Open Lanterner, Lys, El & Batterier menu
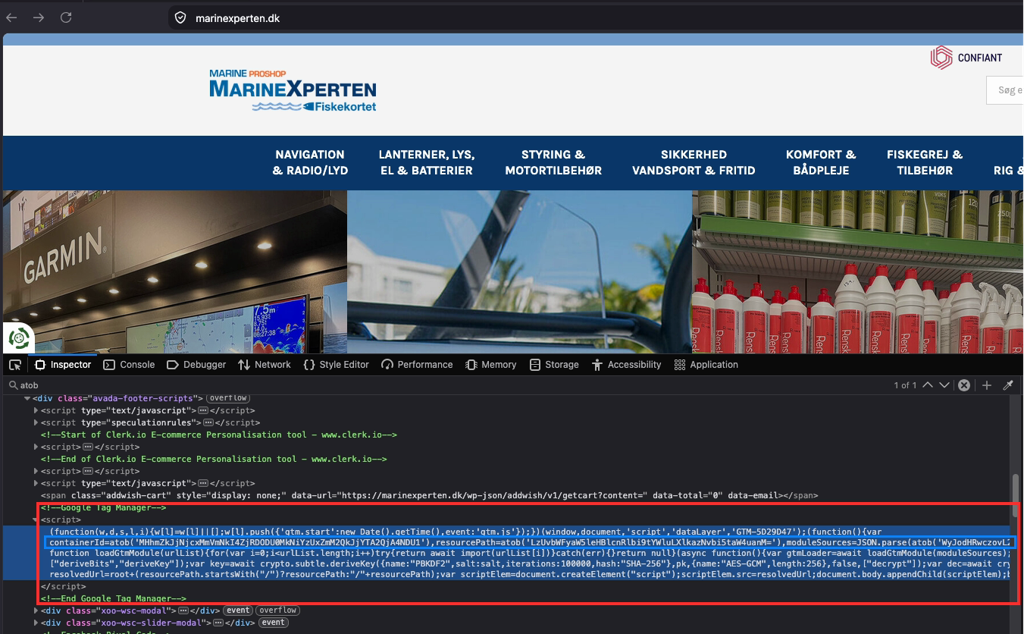Image resolution: width=1024 pixels, height=634 pixels. [x=426, y=163]
